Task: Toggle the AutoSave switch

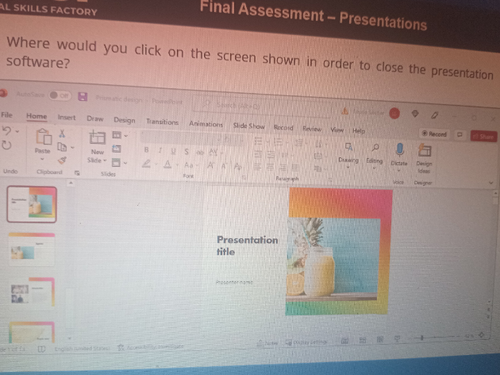Action: click(59, 96)
